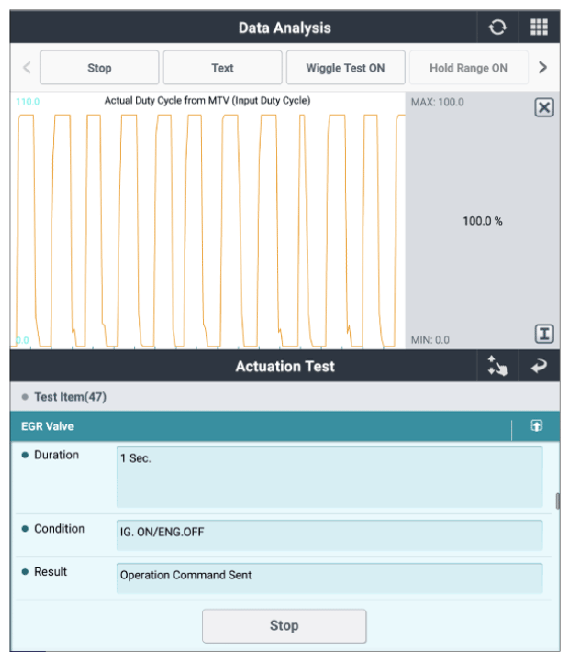Image resolution: width=570 pixels, height=661 pixels.
Task: Click the touch selection icon in Actuation Test
Action: coord(497,366)
